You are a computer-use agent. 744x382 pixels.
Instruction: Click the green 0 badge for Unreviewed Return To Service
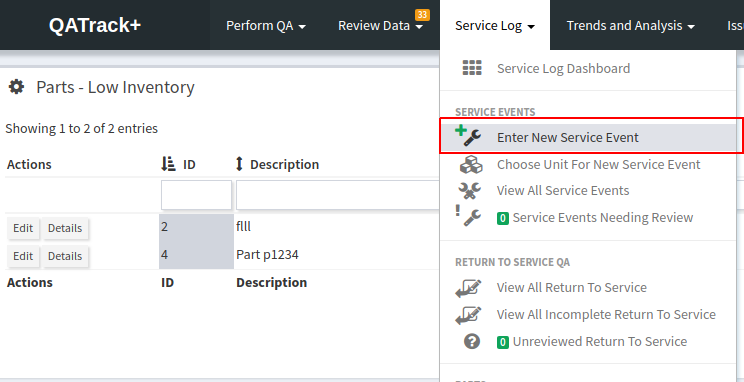click(503, 342)
